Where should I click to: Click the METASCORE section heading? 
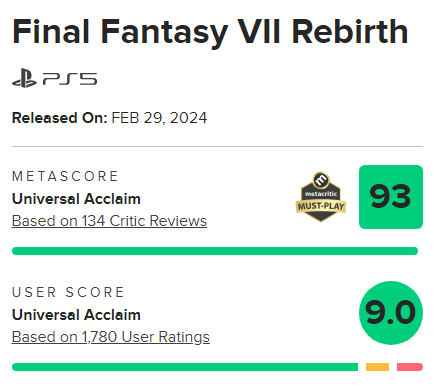65,176
